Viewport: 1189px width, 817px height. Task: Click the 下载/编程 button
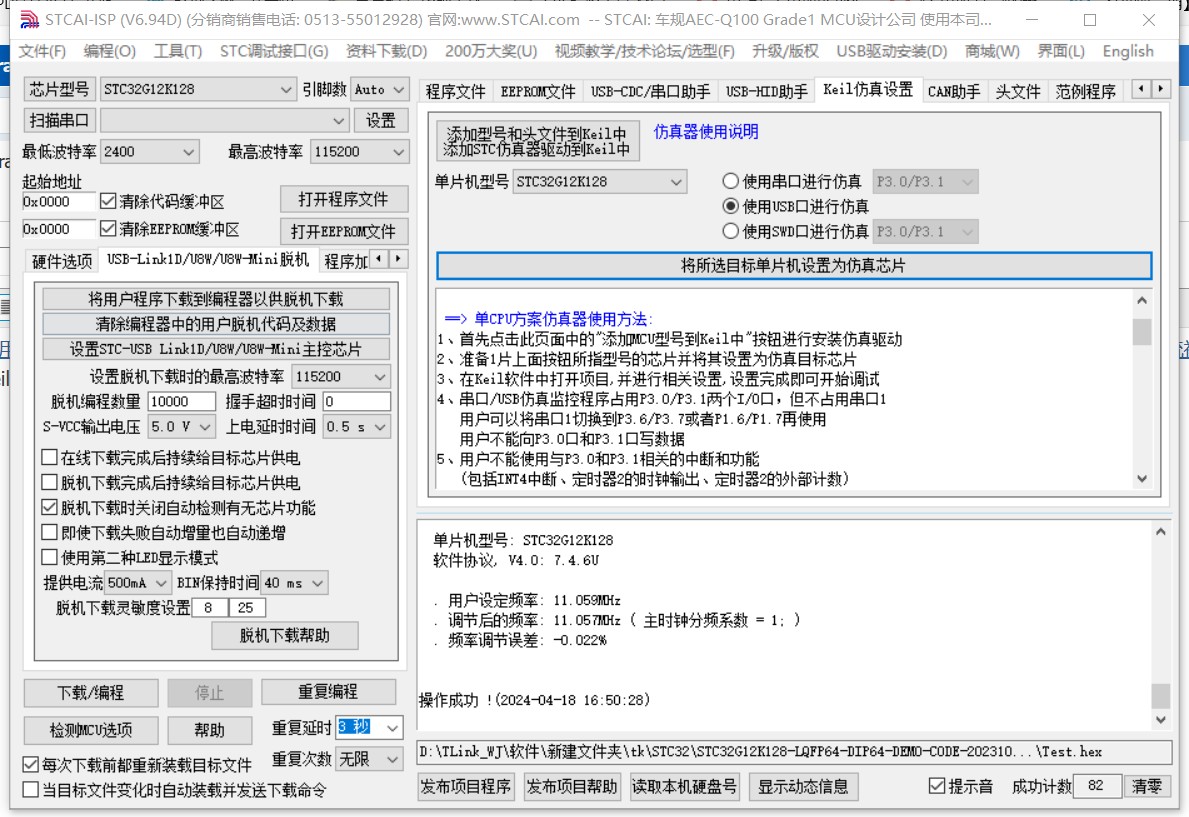point(91,693)
